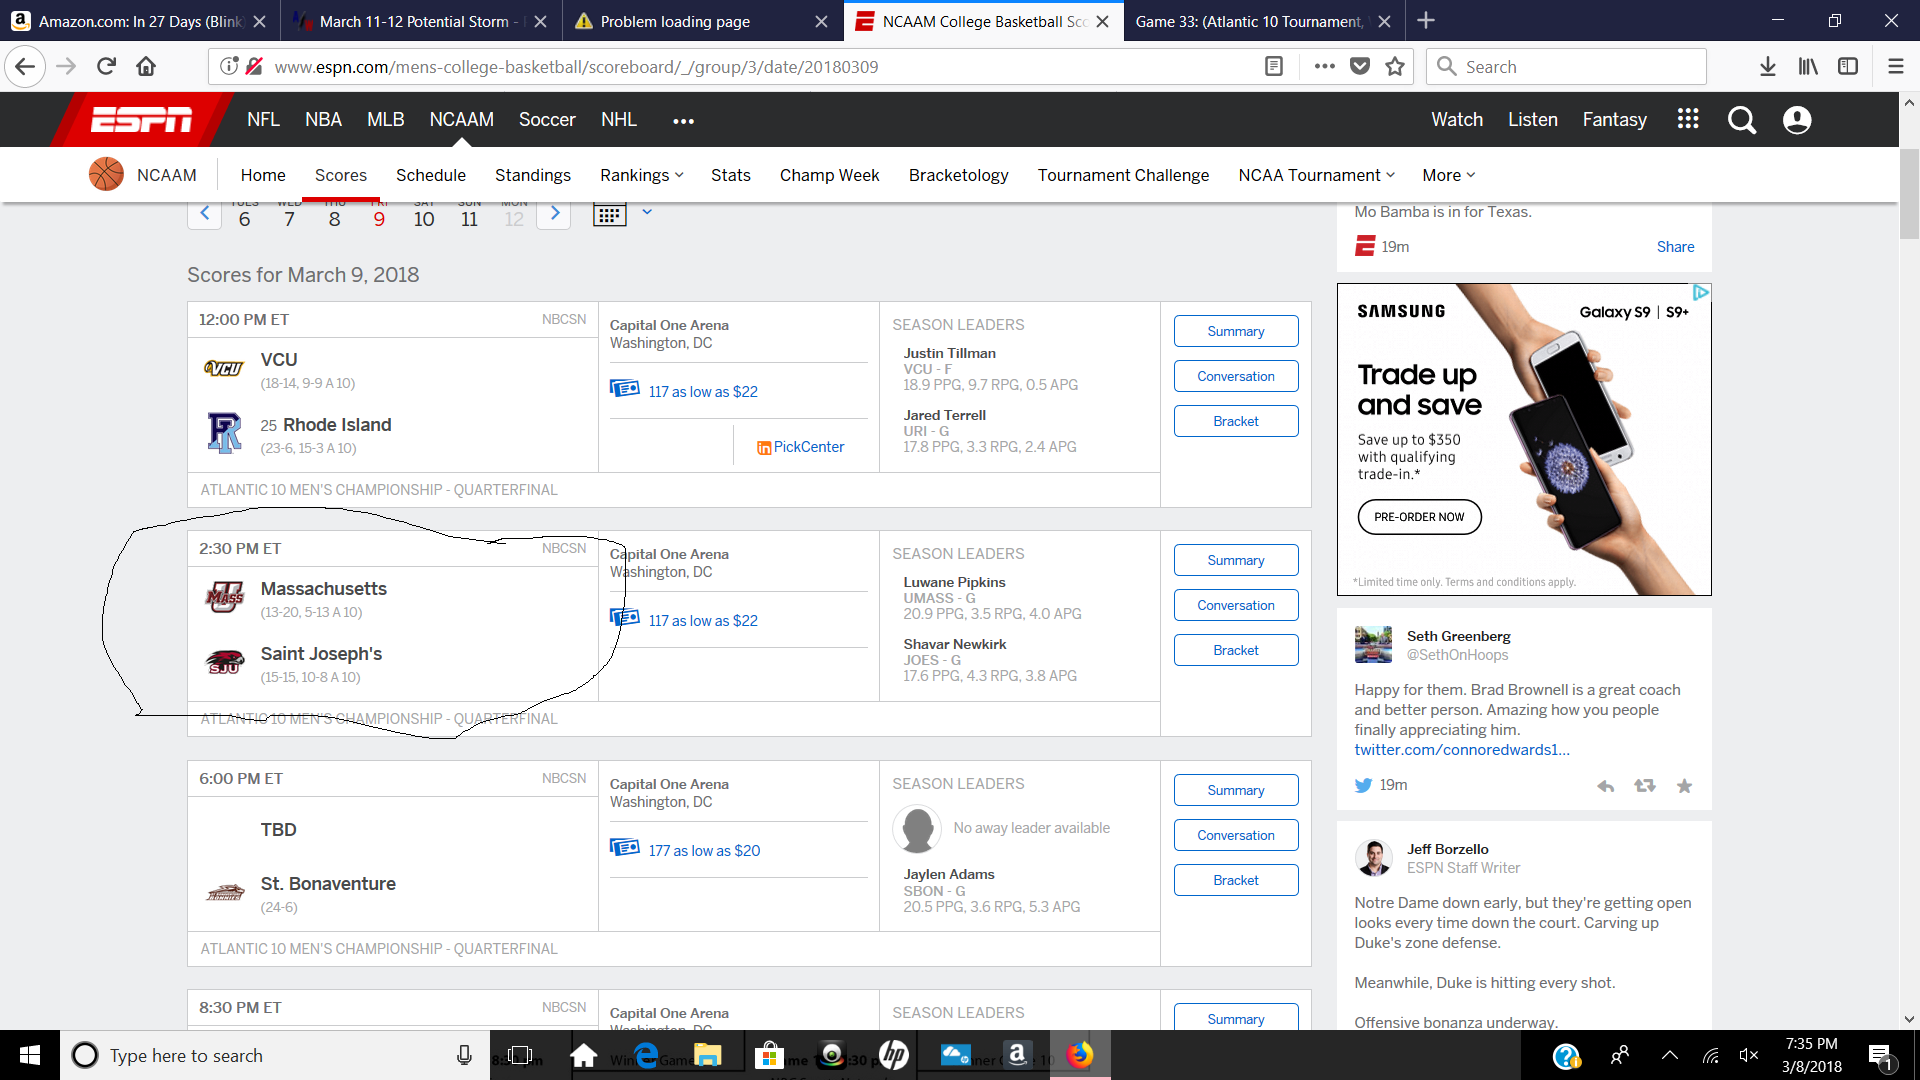Open new browser tab plus button
Viewport: 1920px width, 1080px height.
click(x=1426, y=21)
